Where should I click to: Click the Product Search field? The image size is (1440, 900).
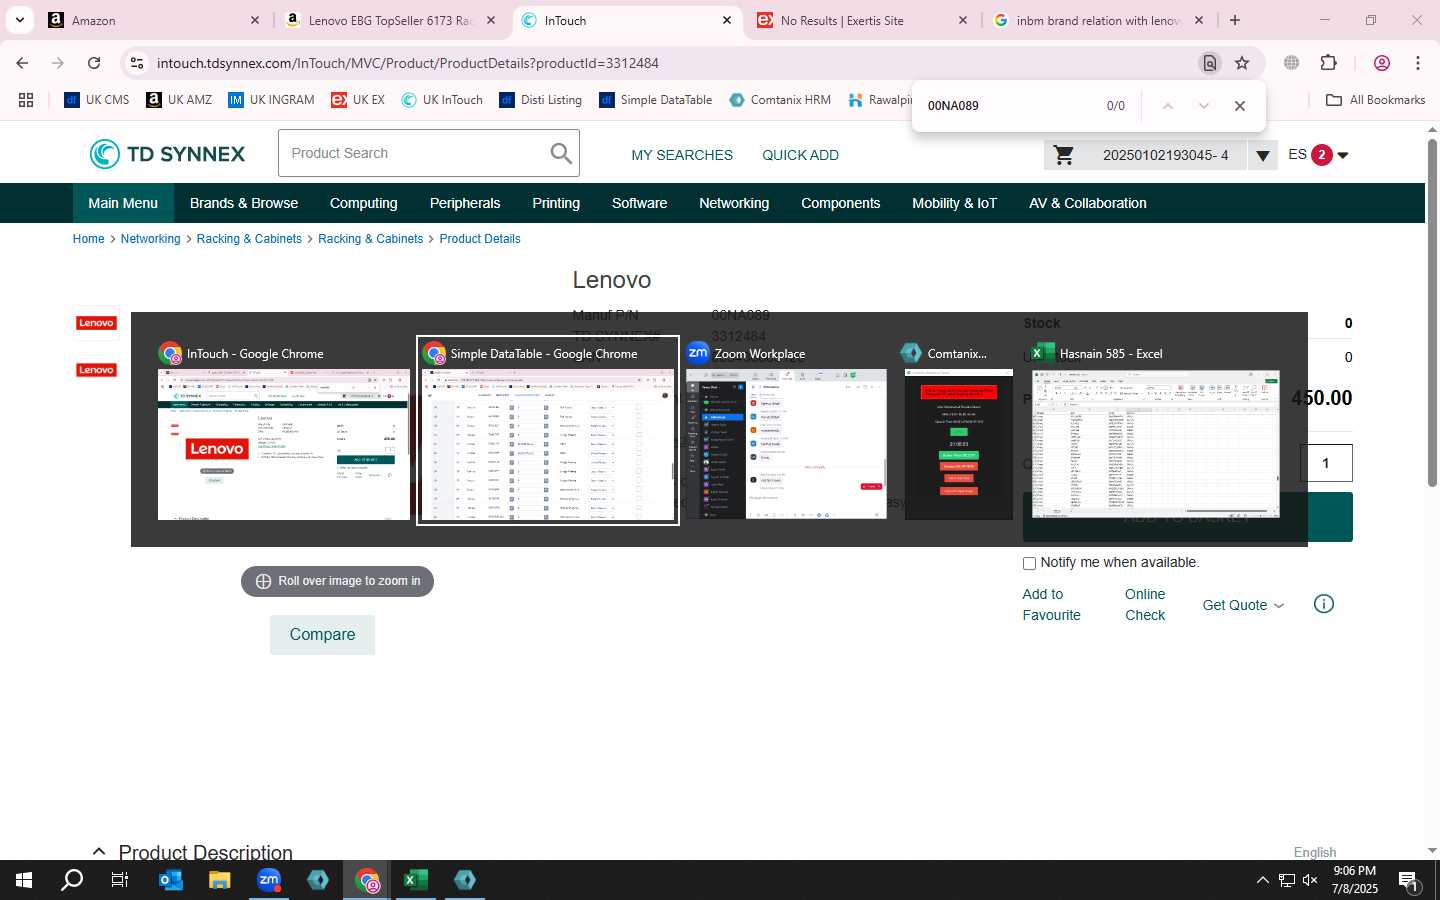click(x=412, y=153)
